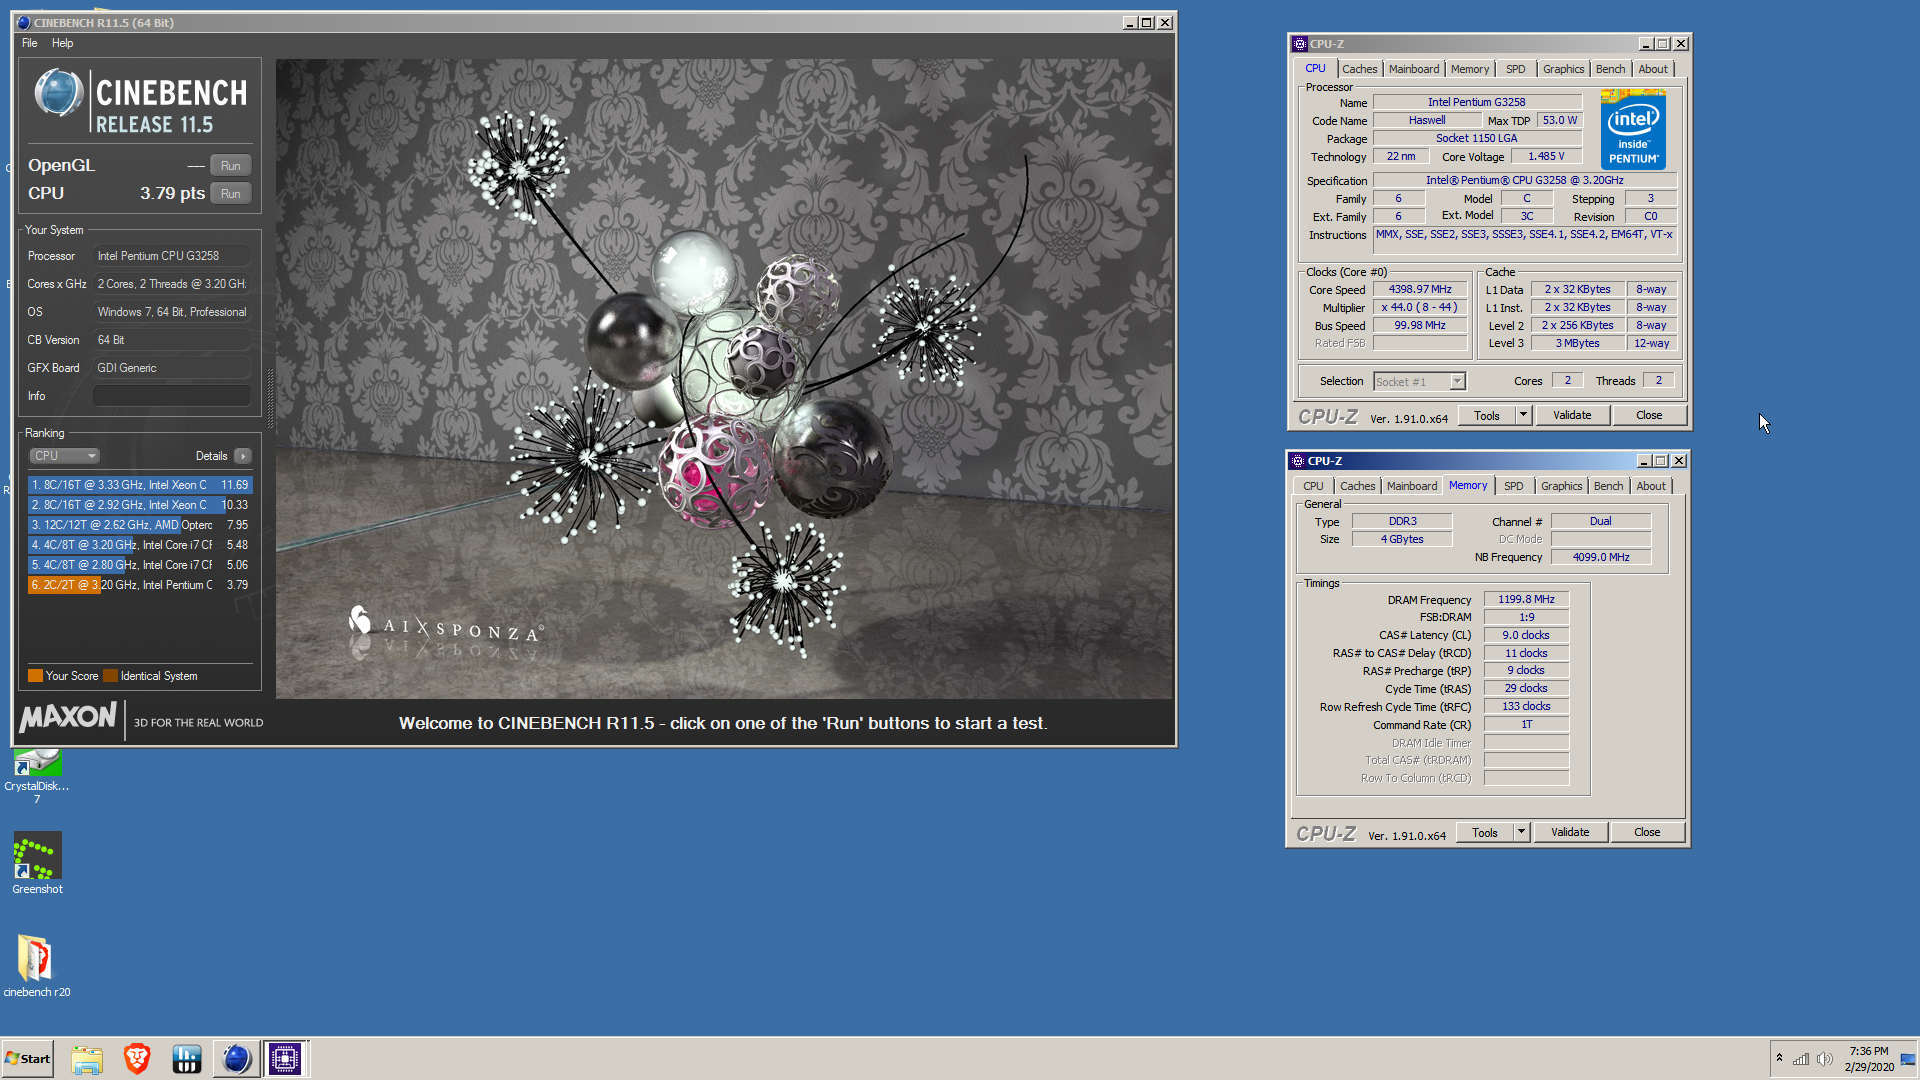Click the Identical System color swatch
The width and height of the screenshot is (1920, 1080).
pyautogui.click(x=110, y=676)
